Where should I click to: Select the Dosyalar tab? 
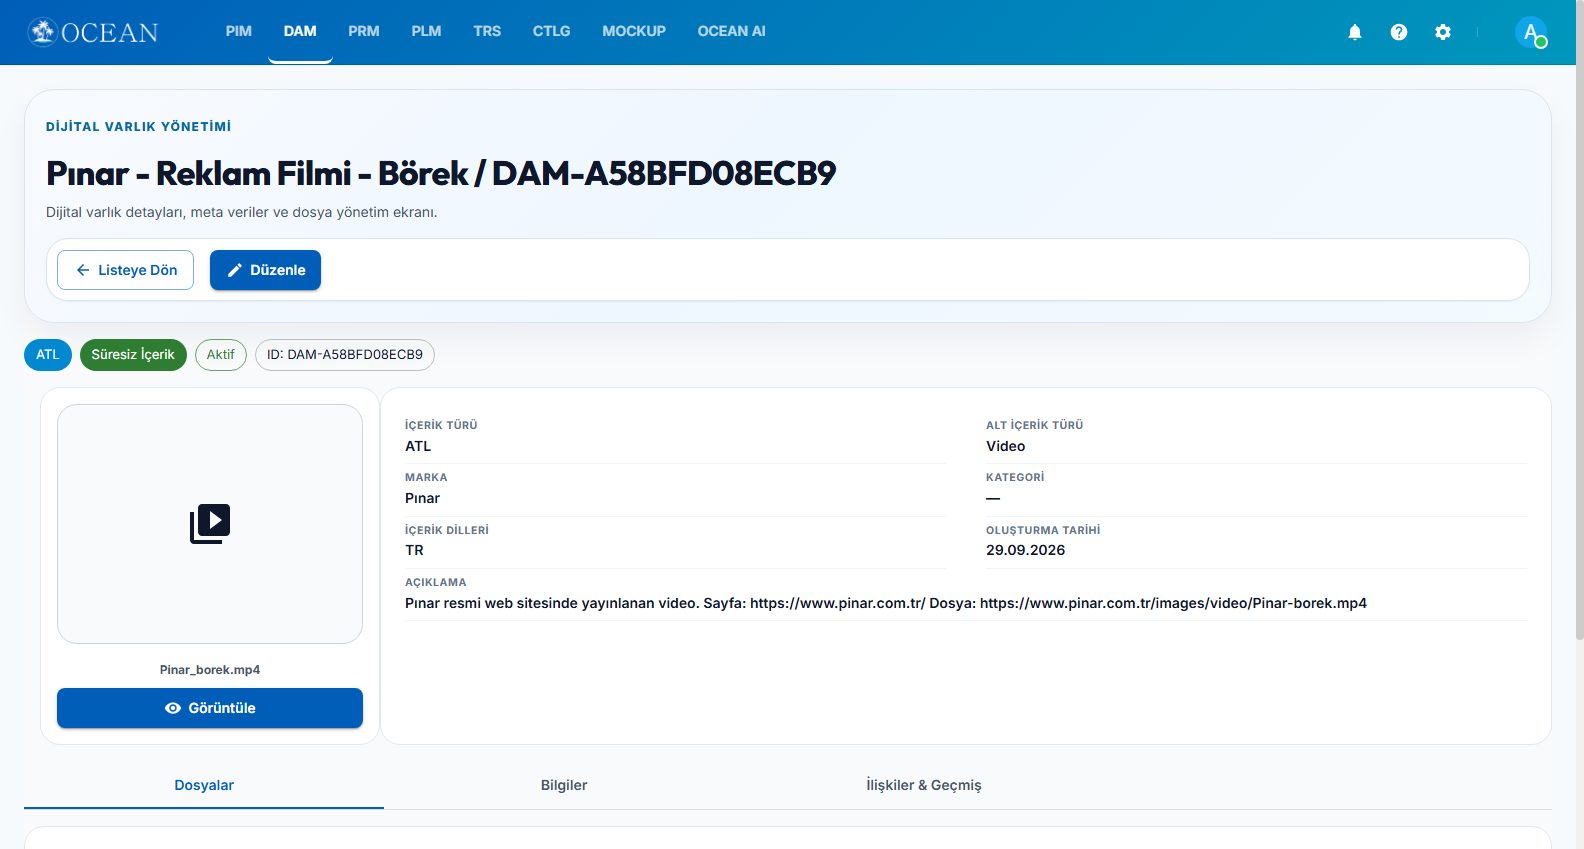(204, 785)
